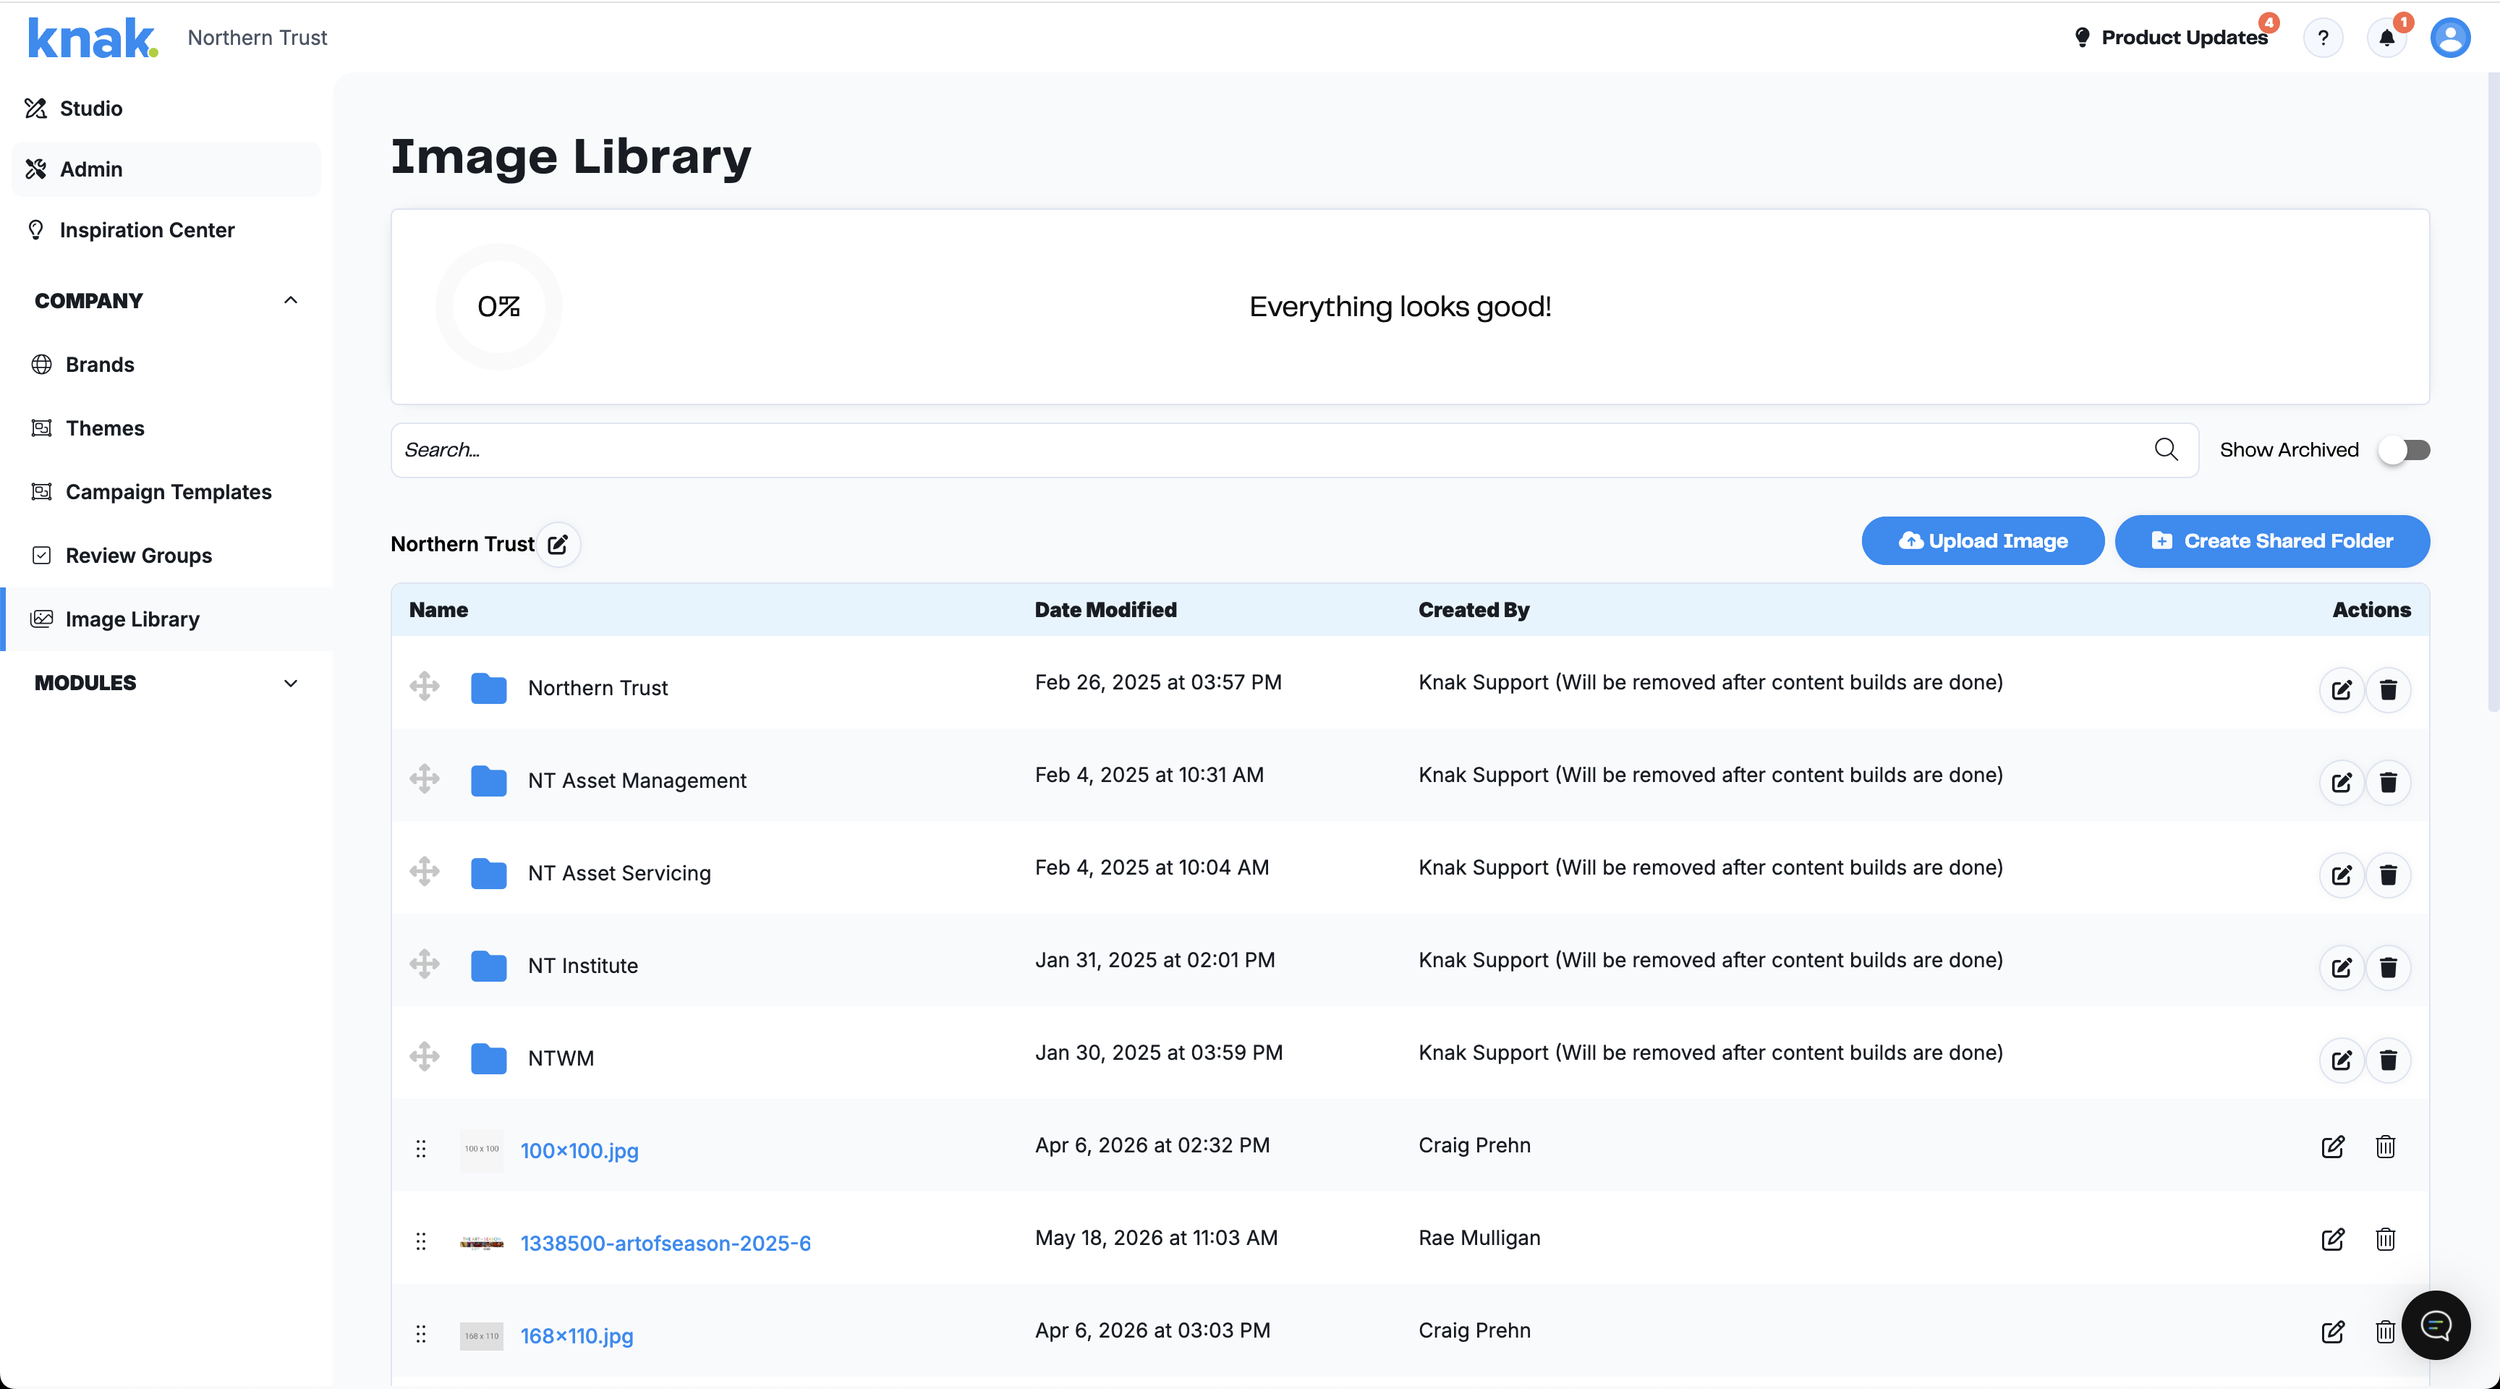
Task: Click the Date Modified column header
Action: (1105, 610)
